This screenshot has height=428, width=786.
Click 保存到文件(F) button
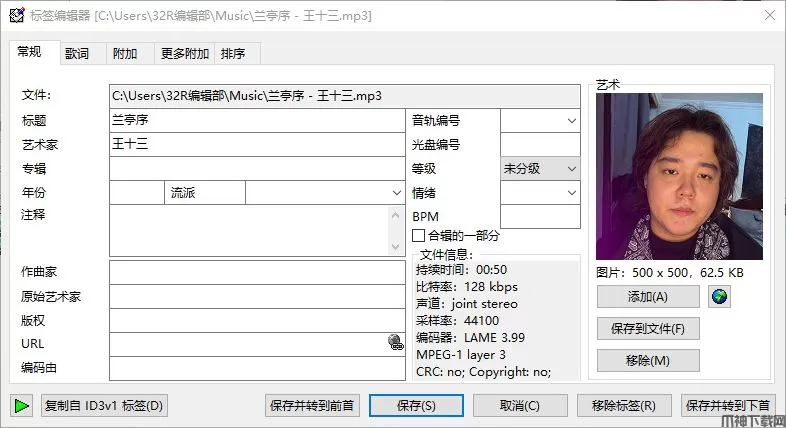(x=648, y=329)
